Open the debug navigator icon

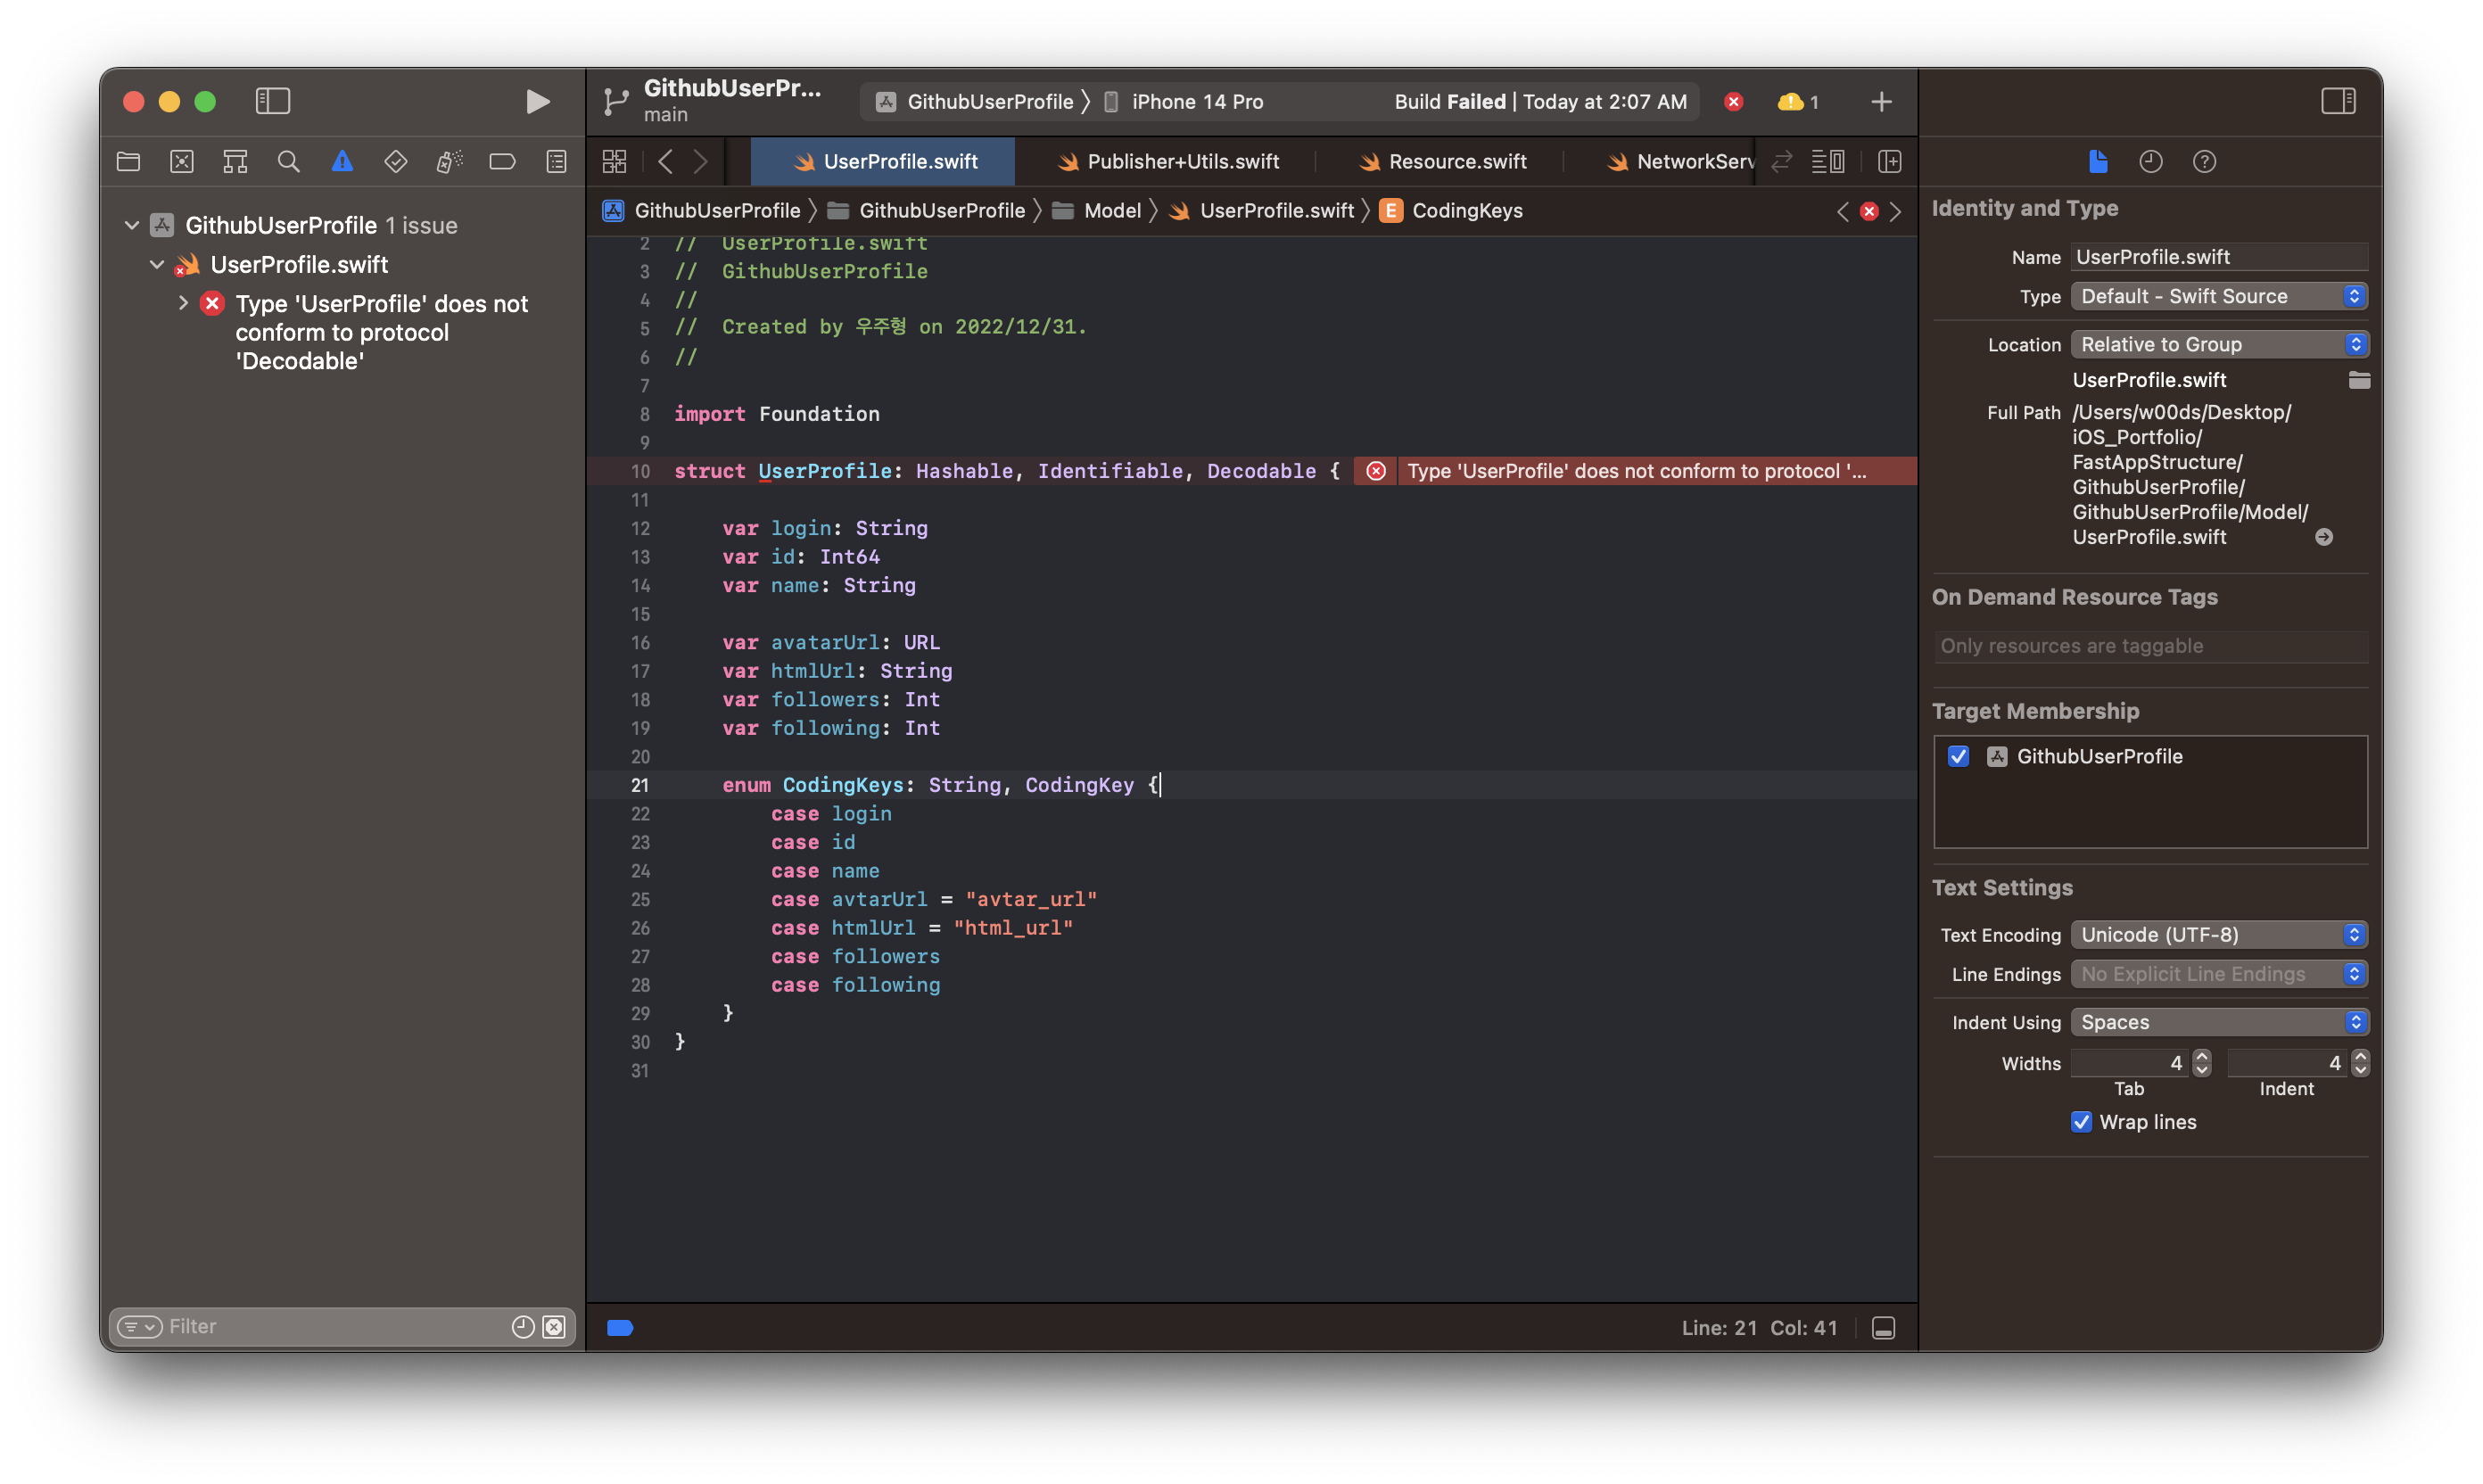449,161
